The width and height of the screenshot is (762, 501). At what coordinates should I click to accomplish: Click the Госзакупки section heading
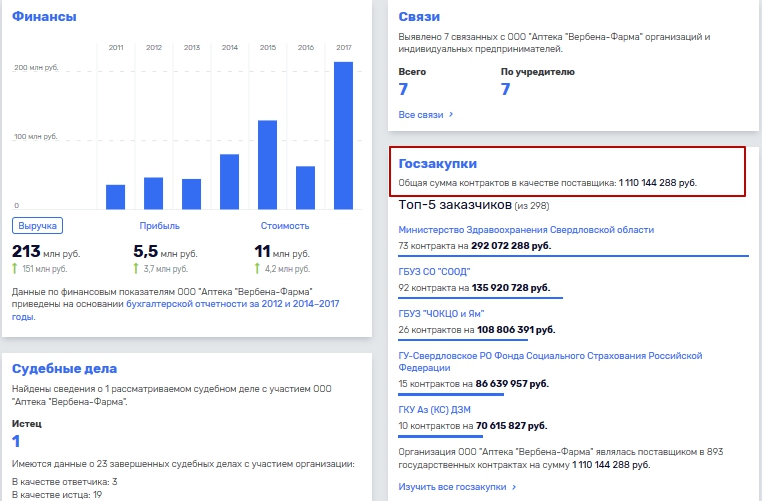coord(437,163)
